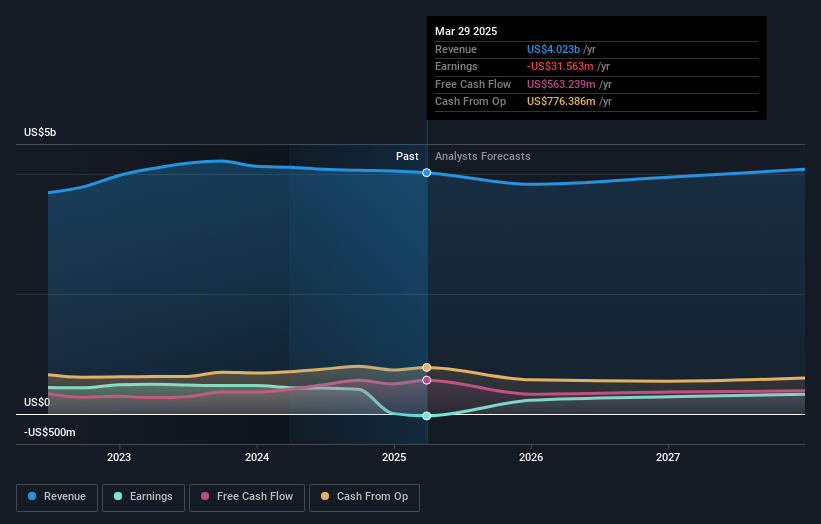The height and width of the screenshot is (524, 821).
Task: Click the blue Revenue data point marker
Action: pos(427,173)
